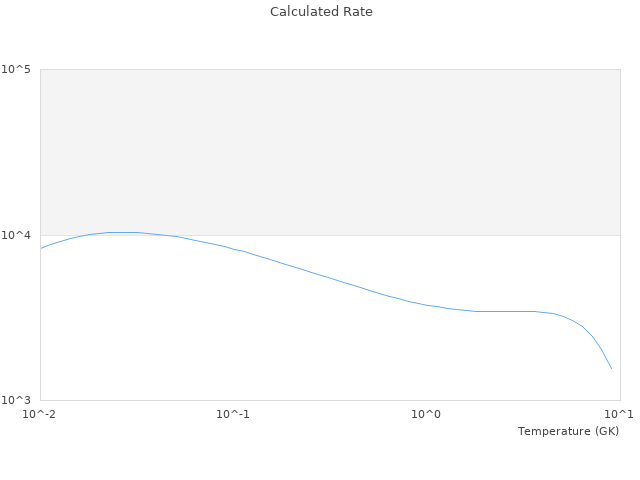Select the 10^3 y-axis tick label
This screenshot has height=480, width=640.
(16, 400)
